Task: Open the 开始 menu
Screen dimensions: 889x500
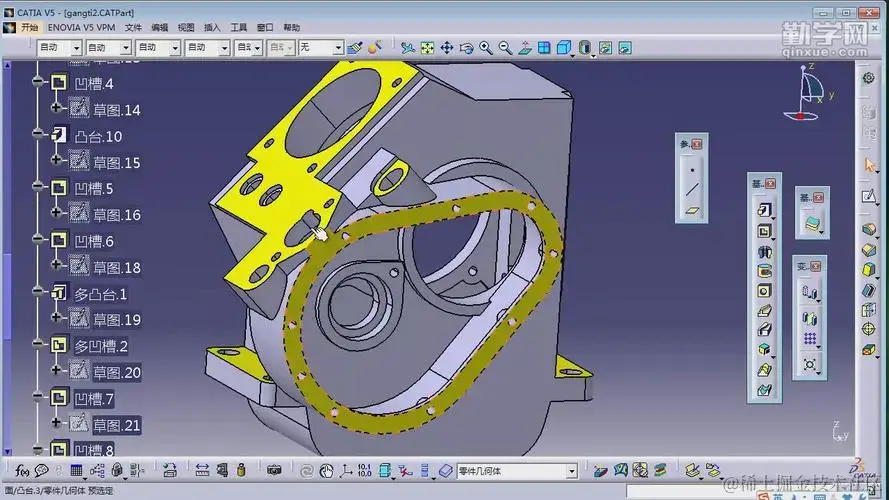Action: tap(29, 27)
